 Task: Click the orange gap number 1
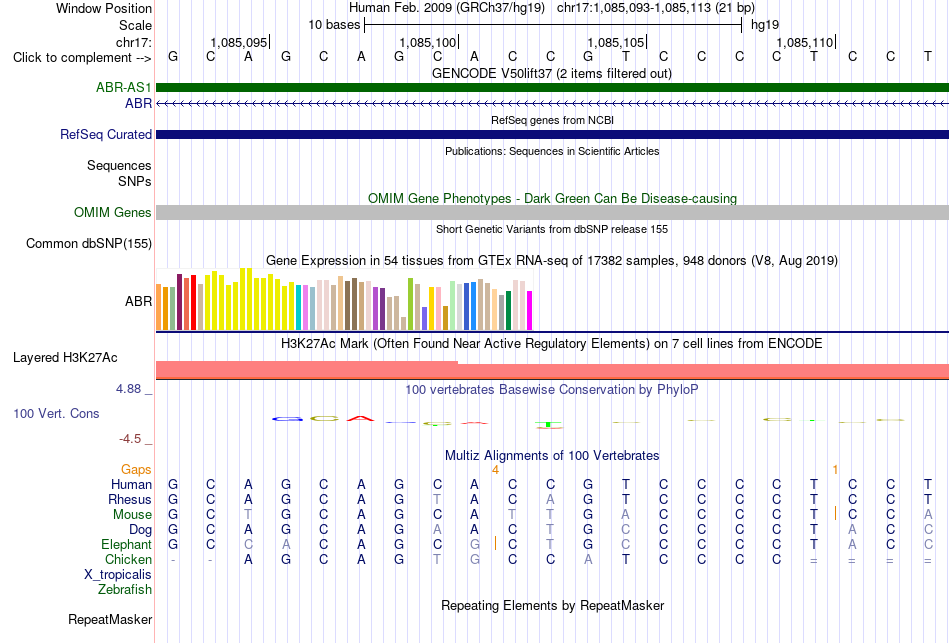click(835, 470)
